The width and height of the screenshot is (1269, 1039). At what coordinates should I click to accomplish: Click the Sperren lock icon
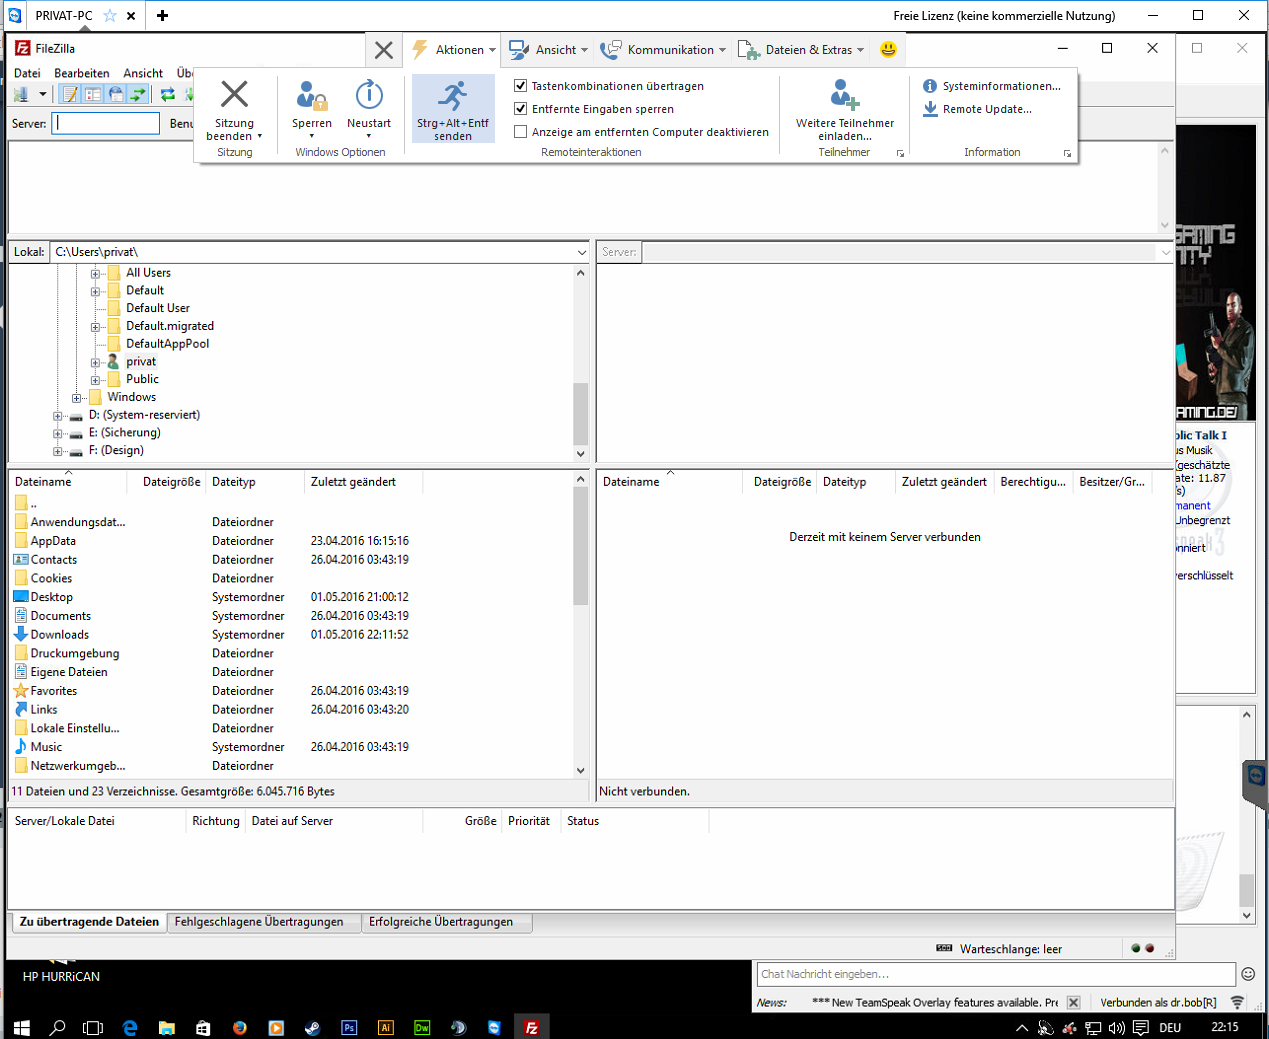tap(312, 96)
